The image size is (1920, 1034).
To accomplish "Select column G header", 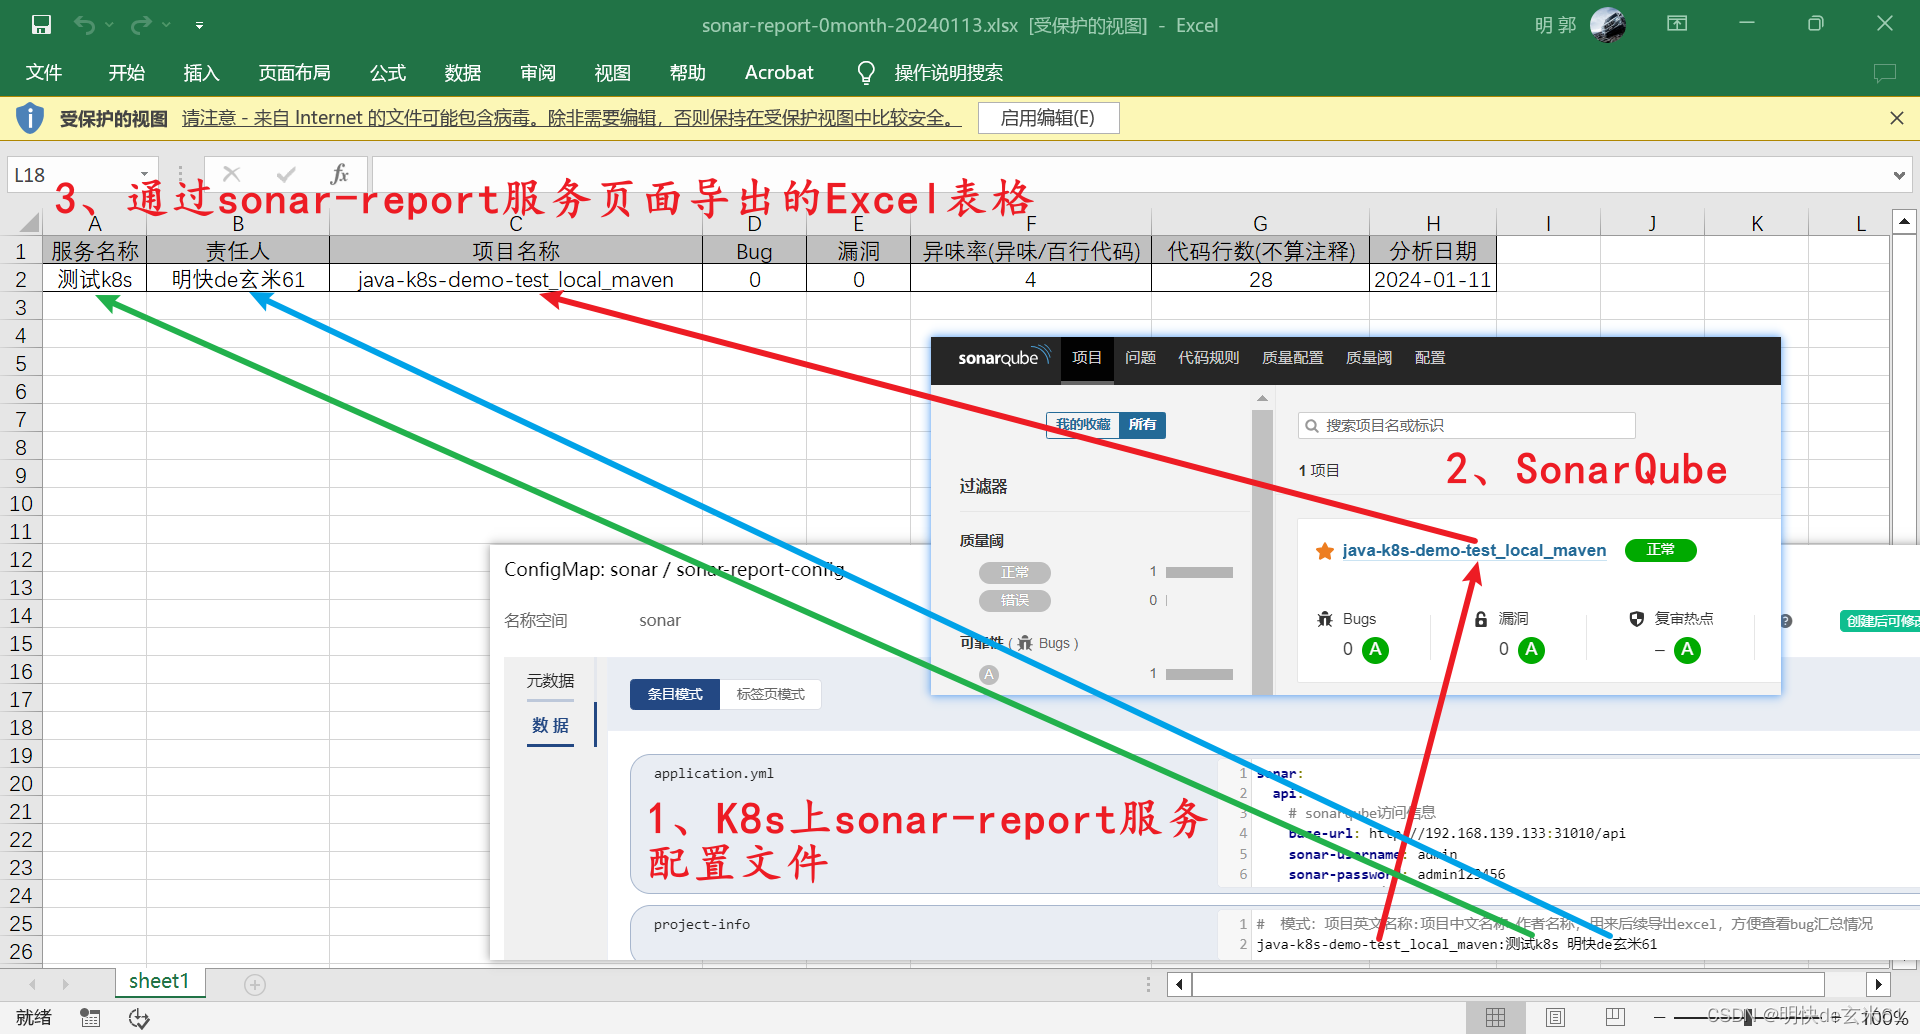I will coord(1260,223).
